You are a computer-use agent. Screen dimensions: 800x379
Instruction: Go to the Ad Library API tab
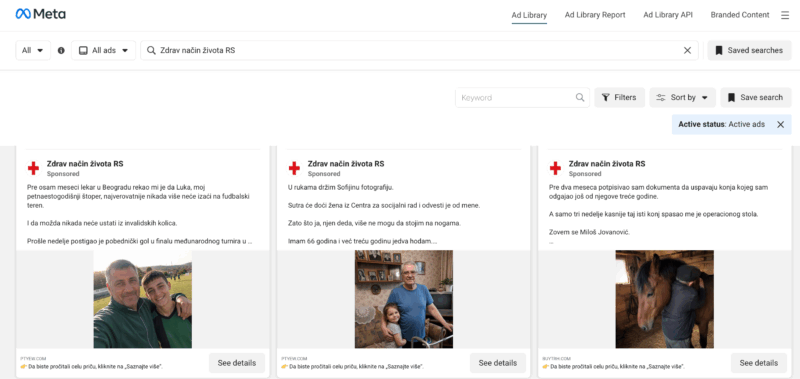[668, 15]
